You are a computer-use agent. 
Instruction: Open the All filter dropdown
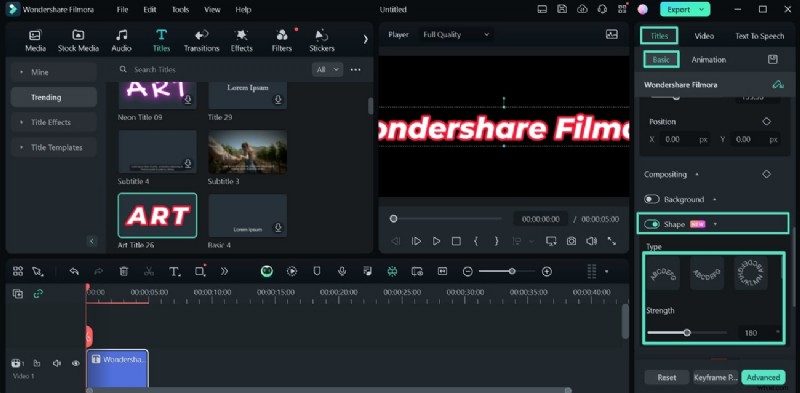pos(327,69)
